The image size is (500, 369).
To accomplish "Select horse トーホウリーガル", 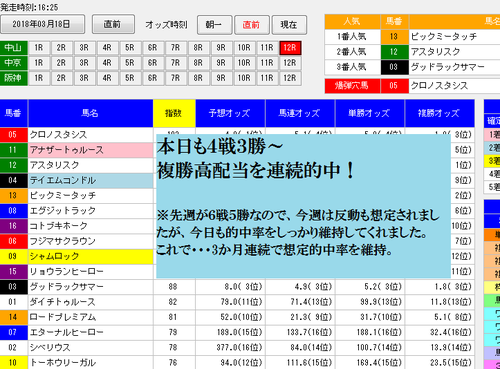I will [90, 362].
